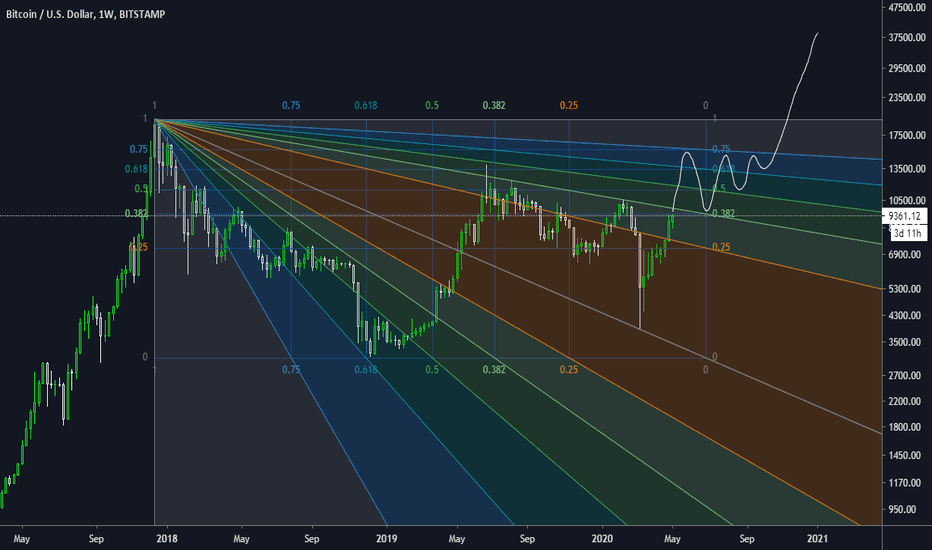The height and width of the screenshot is (550, 932).
Task: Select the 6900.00 price axis label
Action: click(x=906, y=254)
